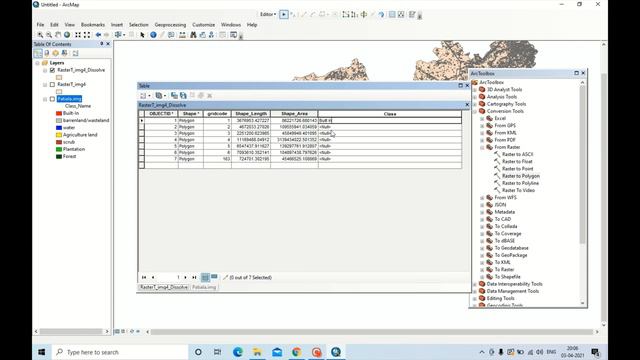The image size is (640, 360).
Task: Expand the Excel toolset
Action: pyautogui.click(x=482, y=118)
